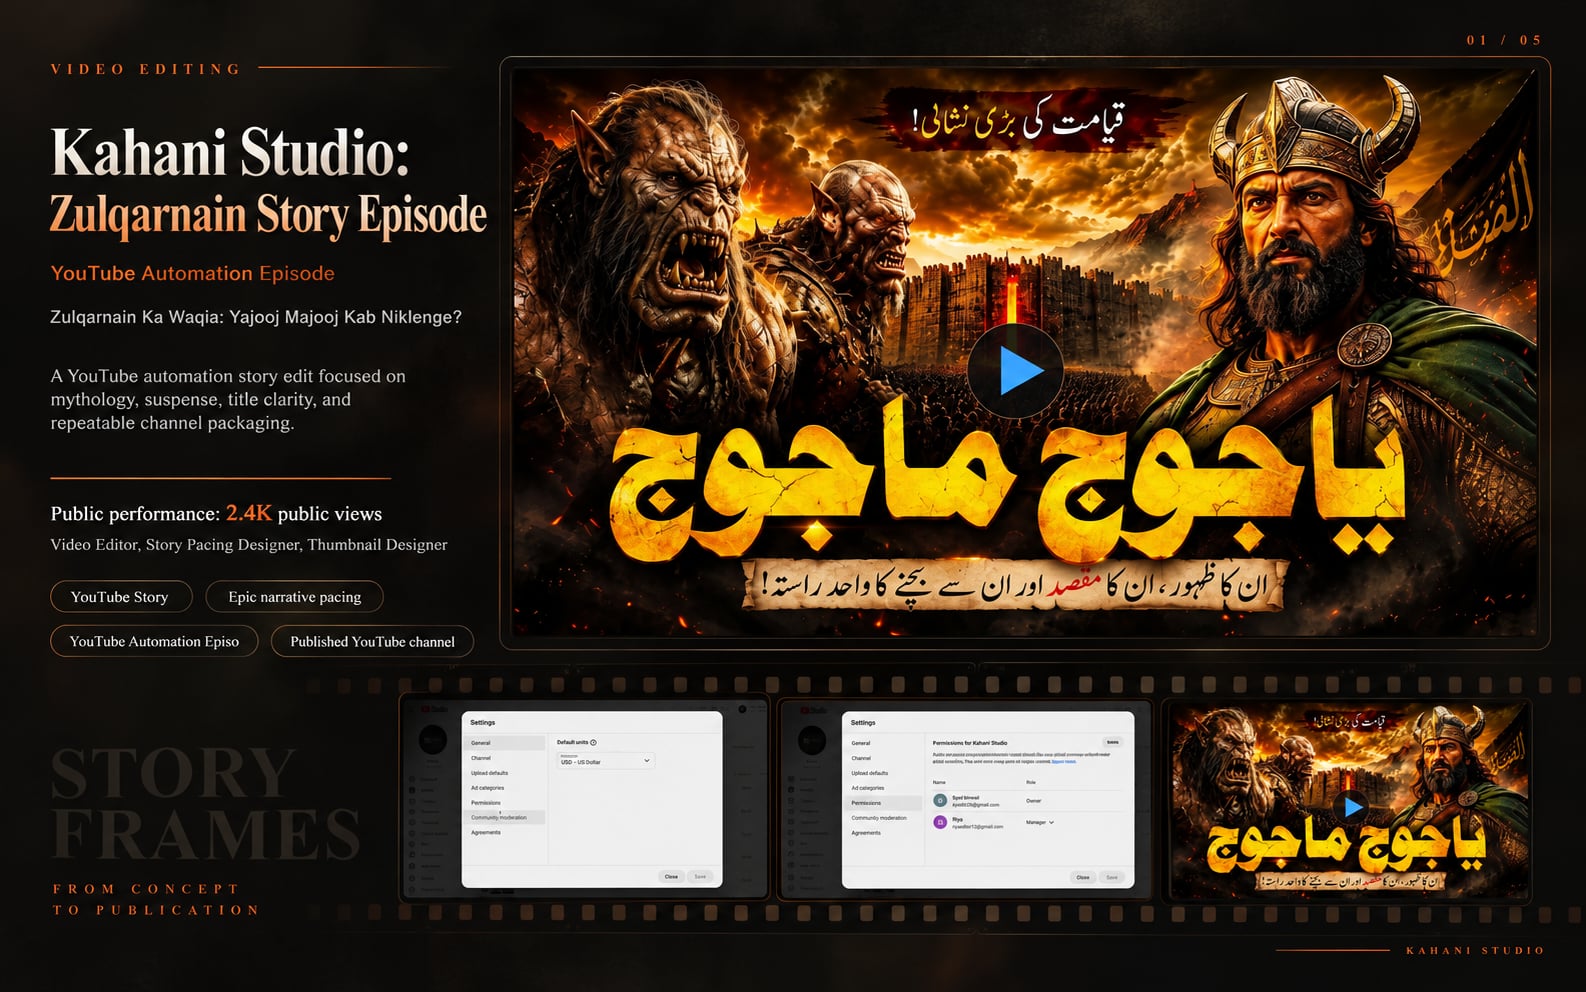
Task: Open Ad categories in the Permissions settings dialog
Action: [884, 788]
